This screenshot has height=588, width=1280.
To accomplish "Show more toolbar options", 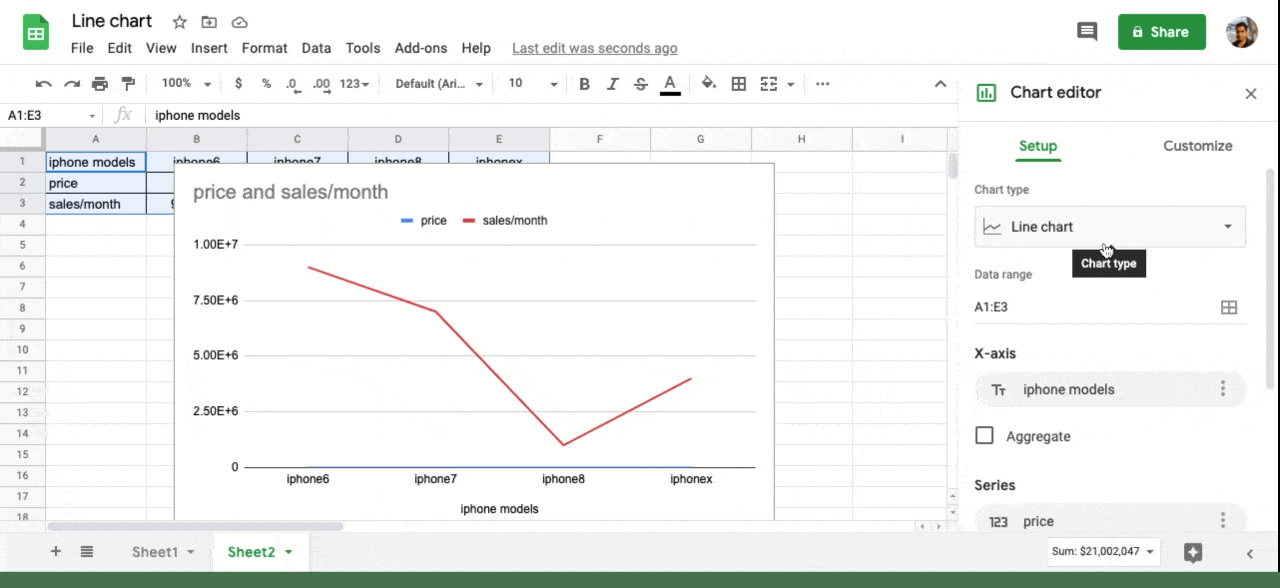I will click(x=823, y=84).
